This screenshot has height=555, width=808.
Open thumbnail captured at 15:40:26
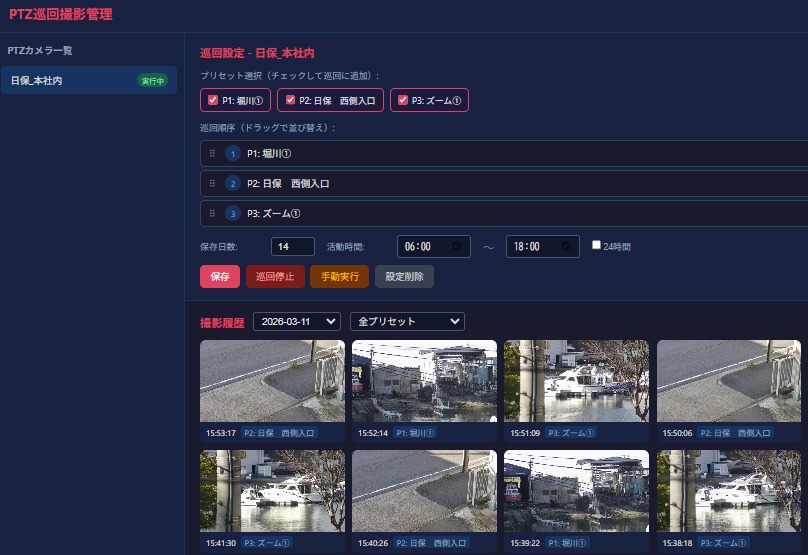pos(425,491)
